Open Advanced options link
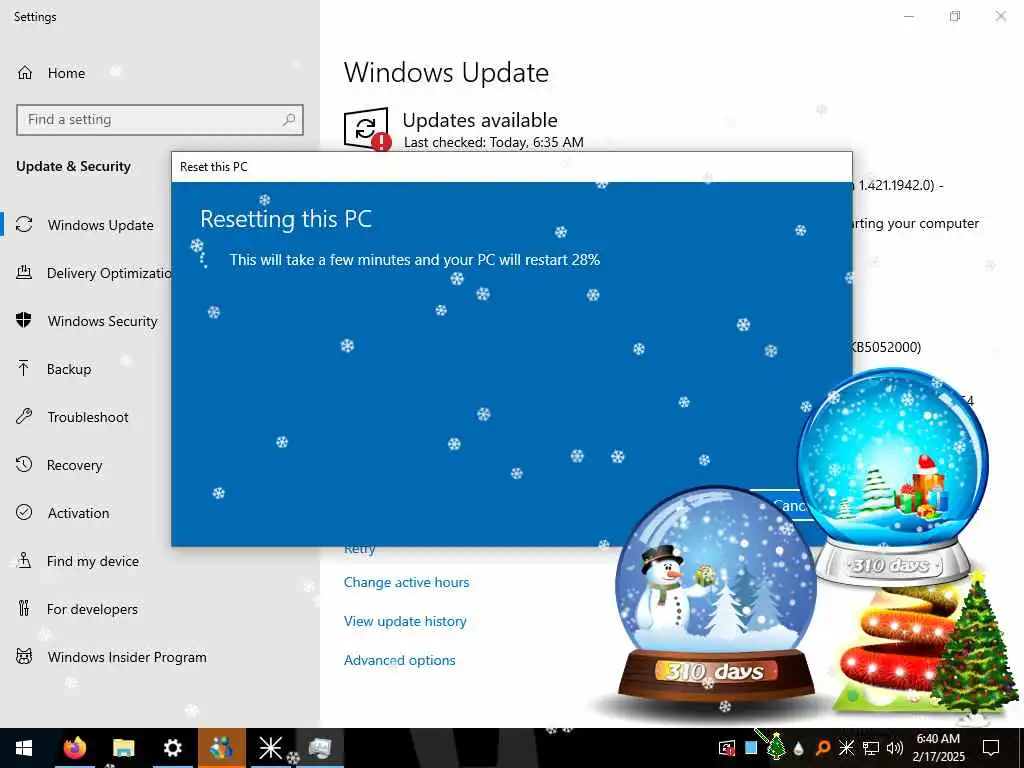1024x768 pixels. point(400,660)
